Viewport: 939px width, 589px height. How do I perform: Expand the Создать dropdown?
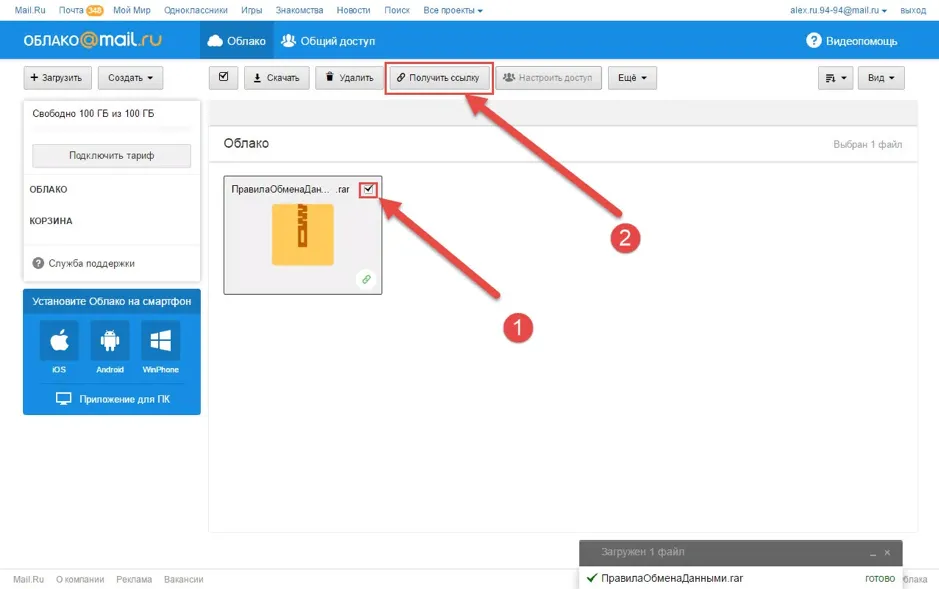point(131,78)
